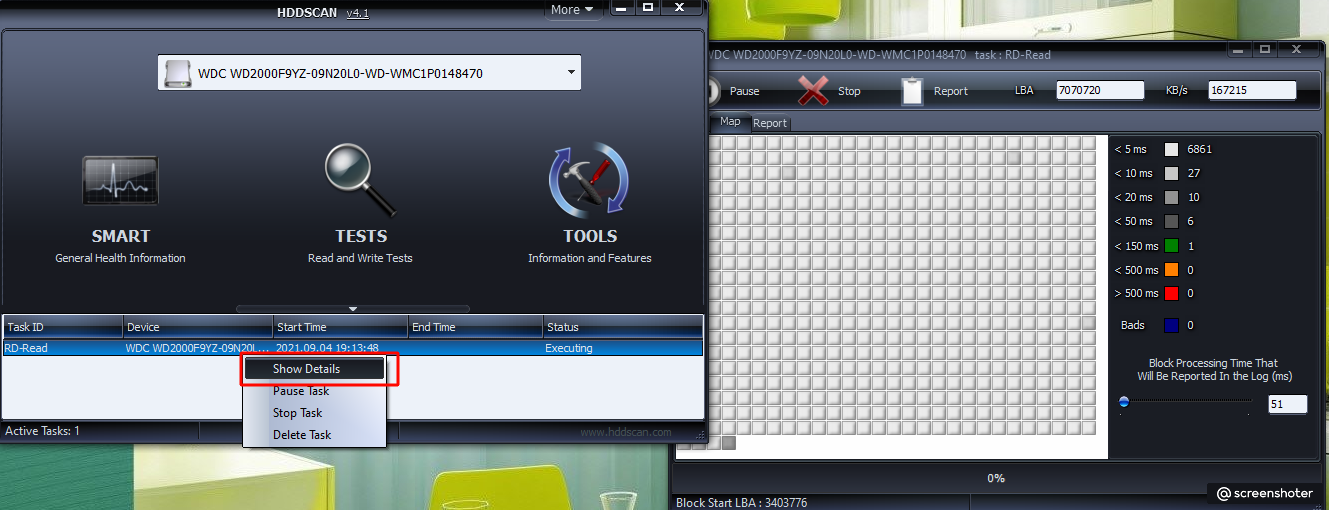
Task: Click the < 20 ms color swatch
Action: pos(1171,197)
